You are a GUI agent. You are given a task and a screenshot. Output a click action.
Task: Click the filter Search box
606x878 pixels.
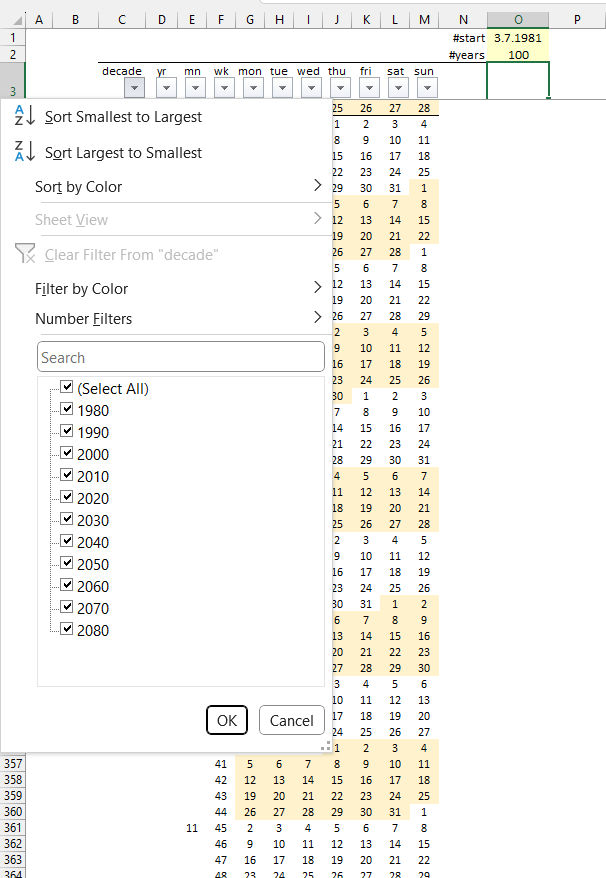point(181,357)
